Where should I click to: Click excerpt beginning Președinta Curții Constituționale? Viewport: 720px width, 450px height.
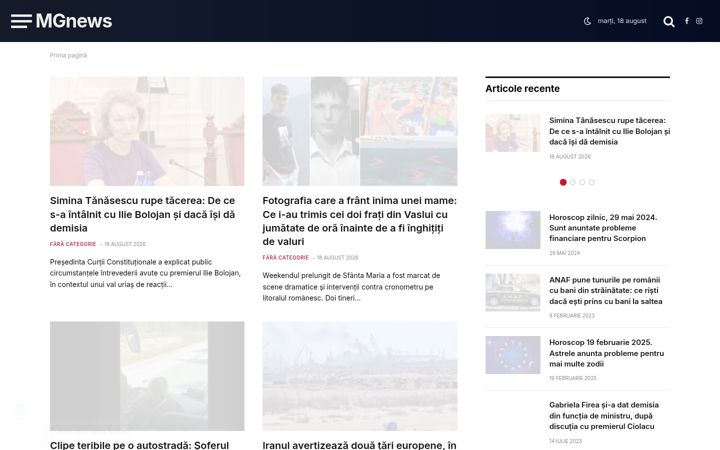(145, 273)
